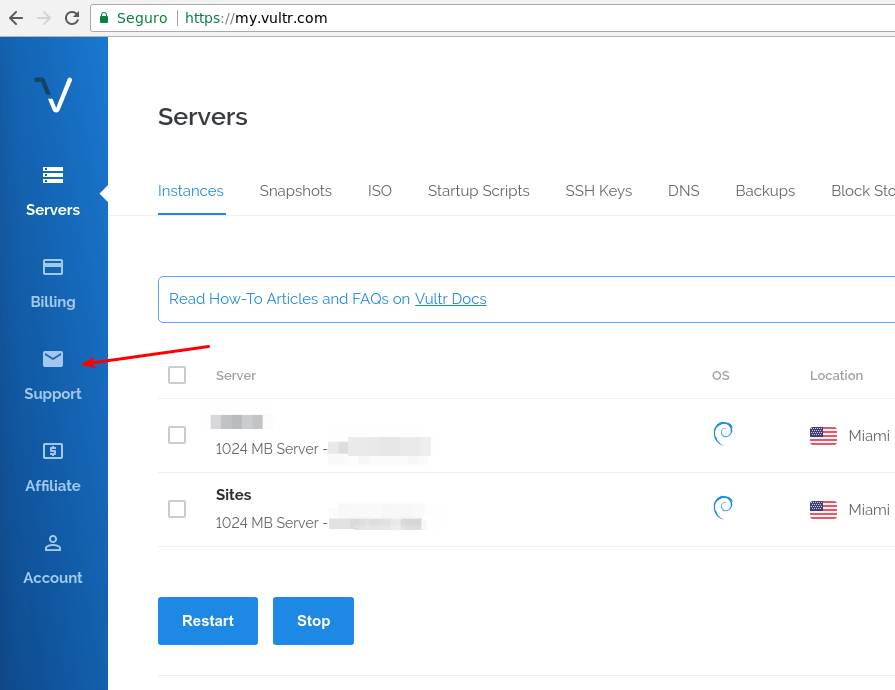This screenshot has height=690, width=895.
Task: Open the SSH Keys tab
Action: (x=599, y=191)
